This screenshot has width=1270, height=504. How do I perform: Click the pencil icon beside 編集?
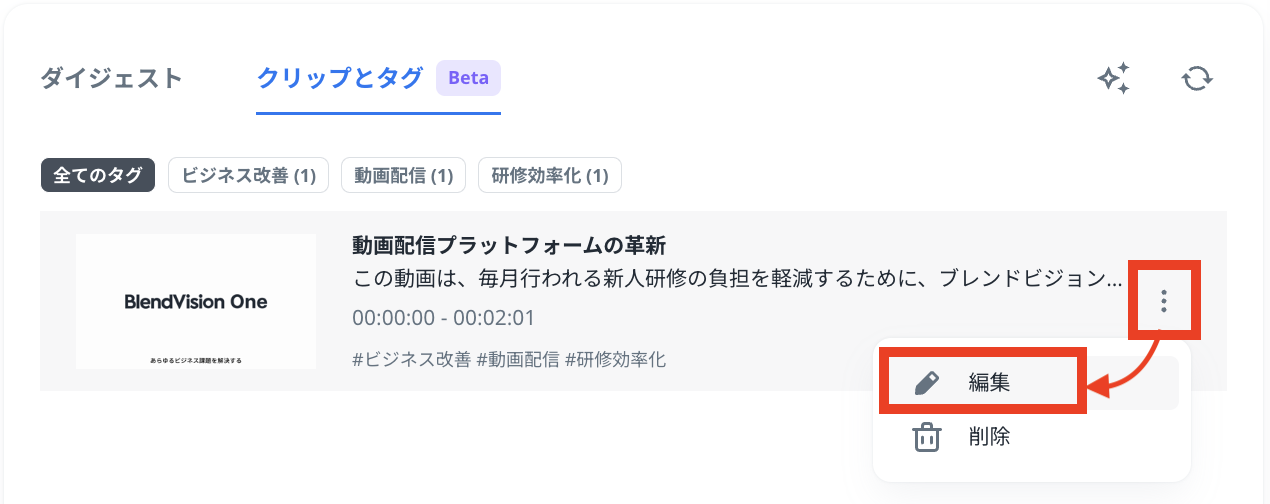point(928,382)
